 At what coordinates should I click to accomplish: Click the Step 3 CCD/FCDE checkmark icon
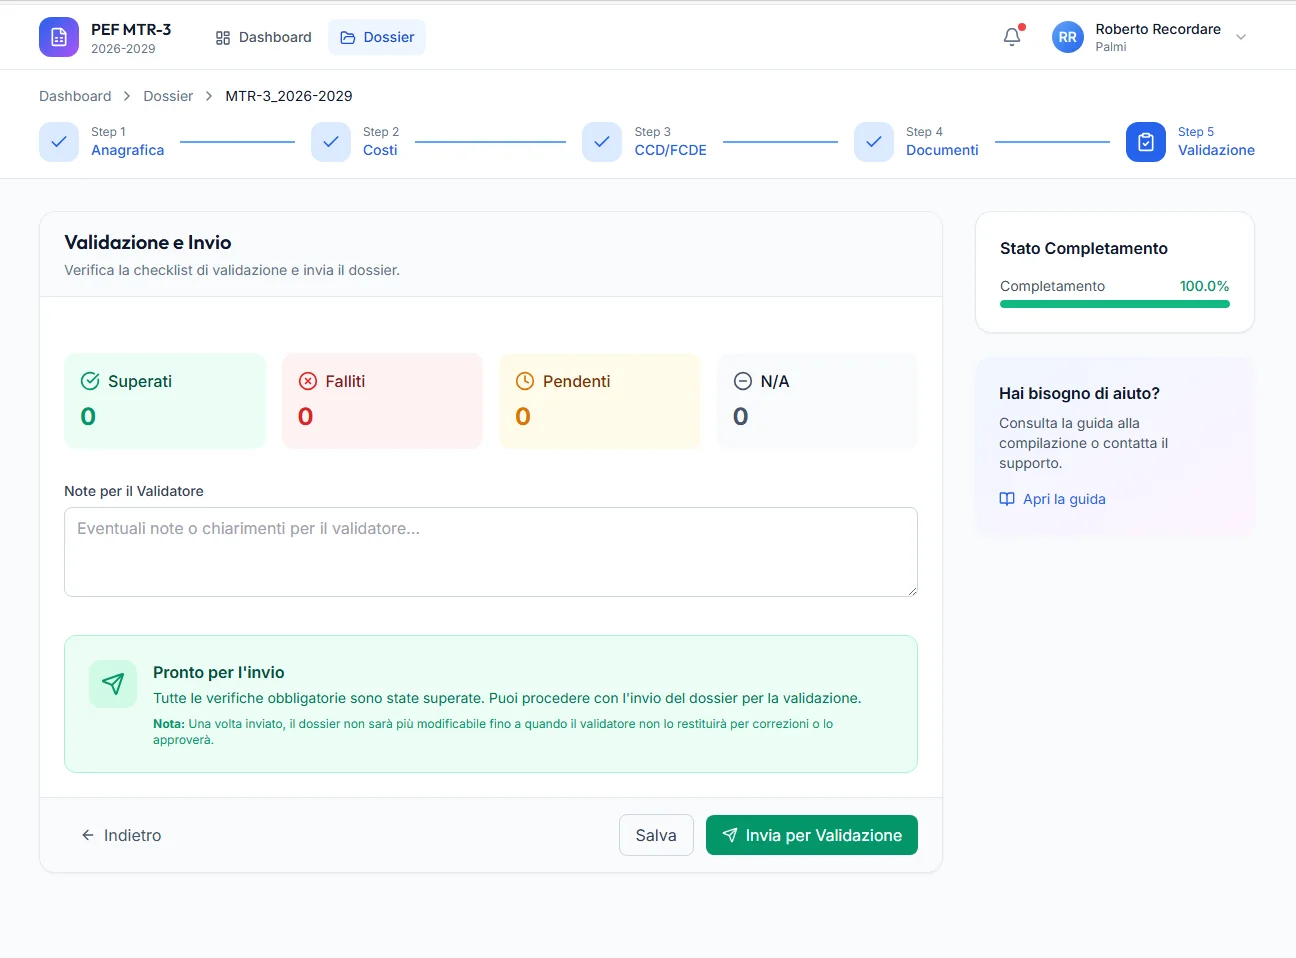click(602, 142)
